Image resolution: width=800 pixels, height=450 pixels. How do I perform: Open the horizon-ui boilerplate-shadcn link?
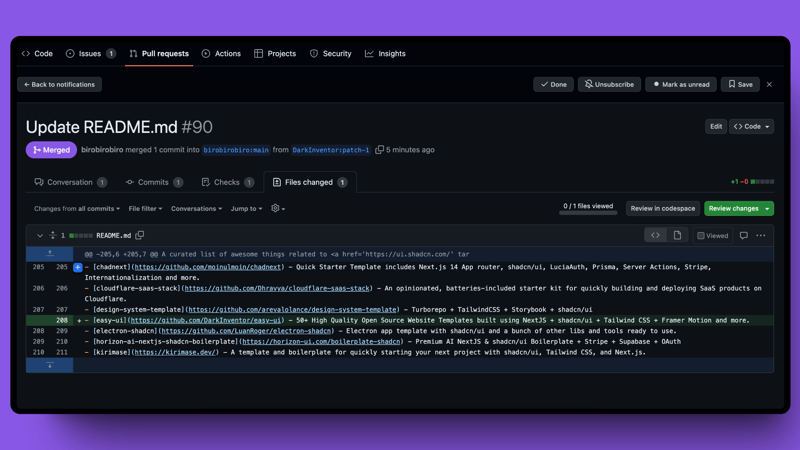coord(321,342)
